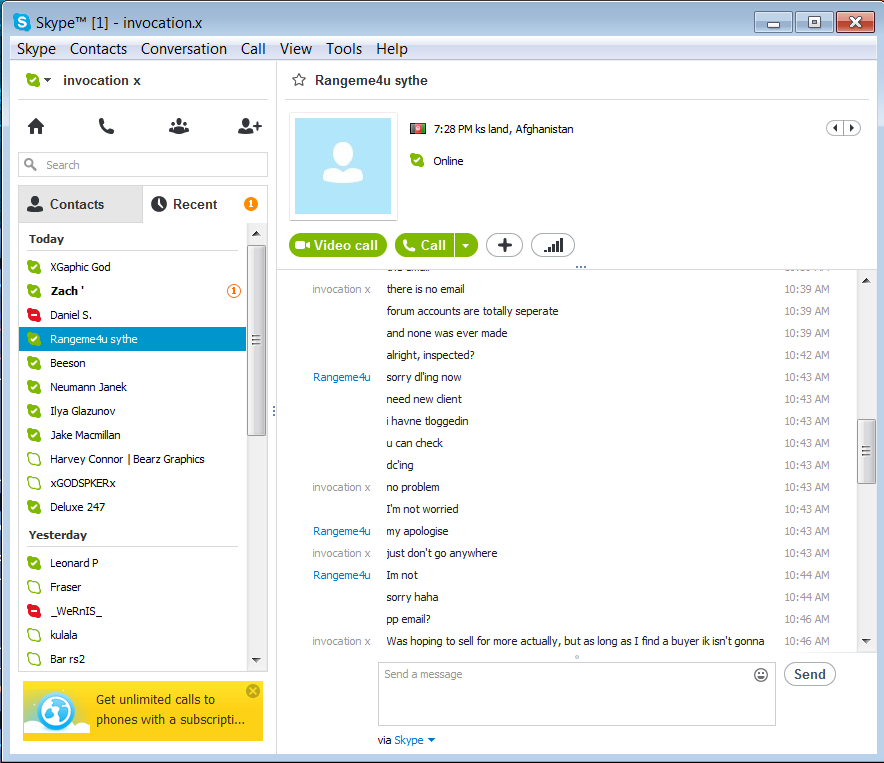Open the Contacts menu
Screen dimensions: 884x763
pos(98,49)
